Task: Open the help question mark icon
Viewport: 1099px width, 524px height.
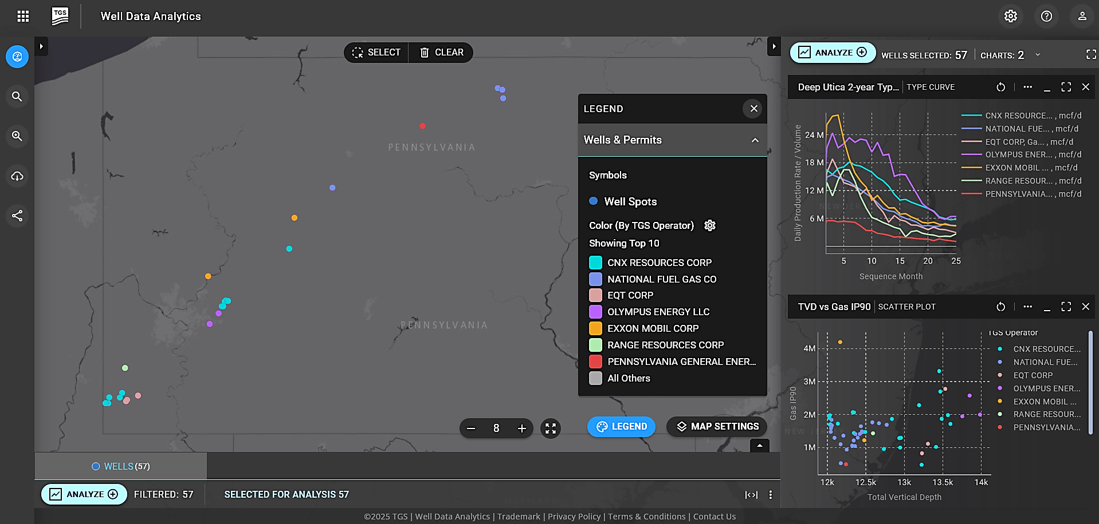Action: (1046, 16)
